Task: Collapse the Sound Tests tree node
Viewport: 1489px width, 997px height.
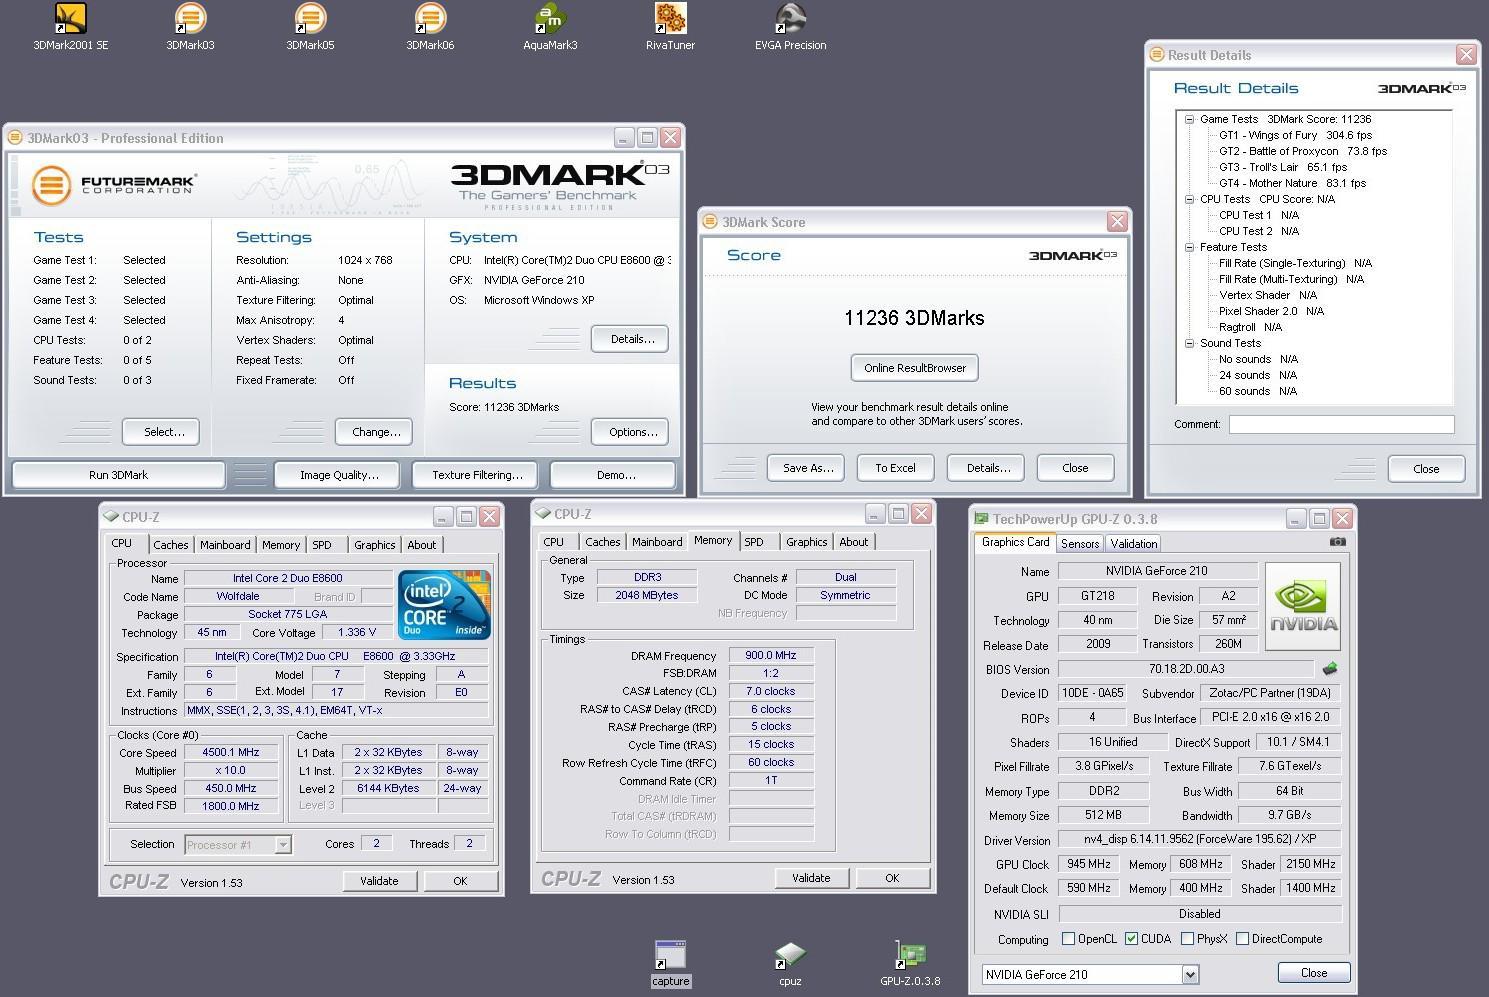Action: [1190, 343]
